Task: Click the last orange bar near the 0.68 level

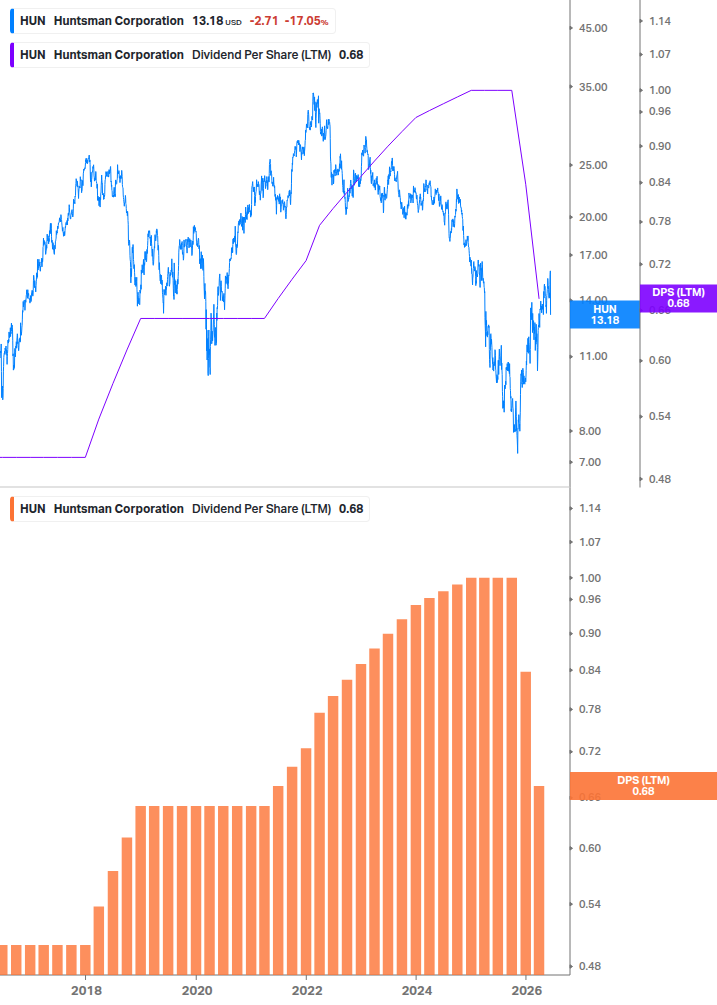Action: 540,880
